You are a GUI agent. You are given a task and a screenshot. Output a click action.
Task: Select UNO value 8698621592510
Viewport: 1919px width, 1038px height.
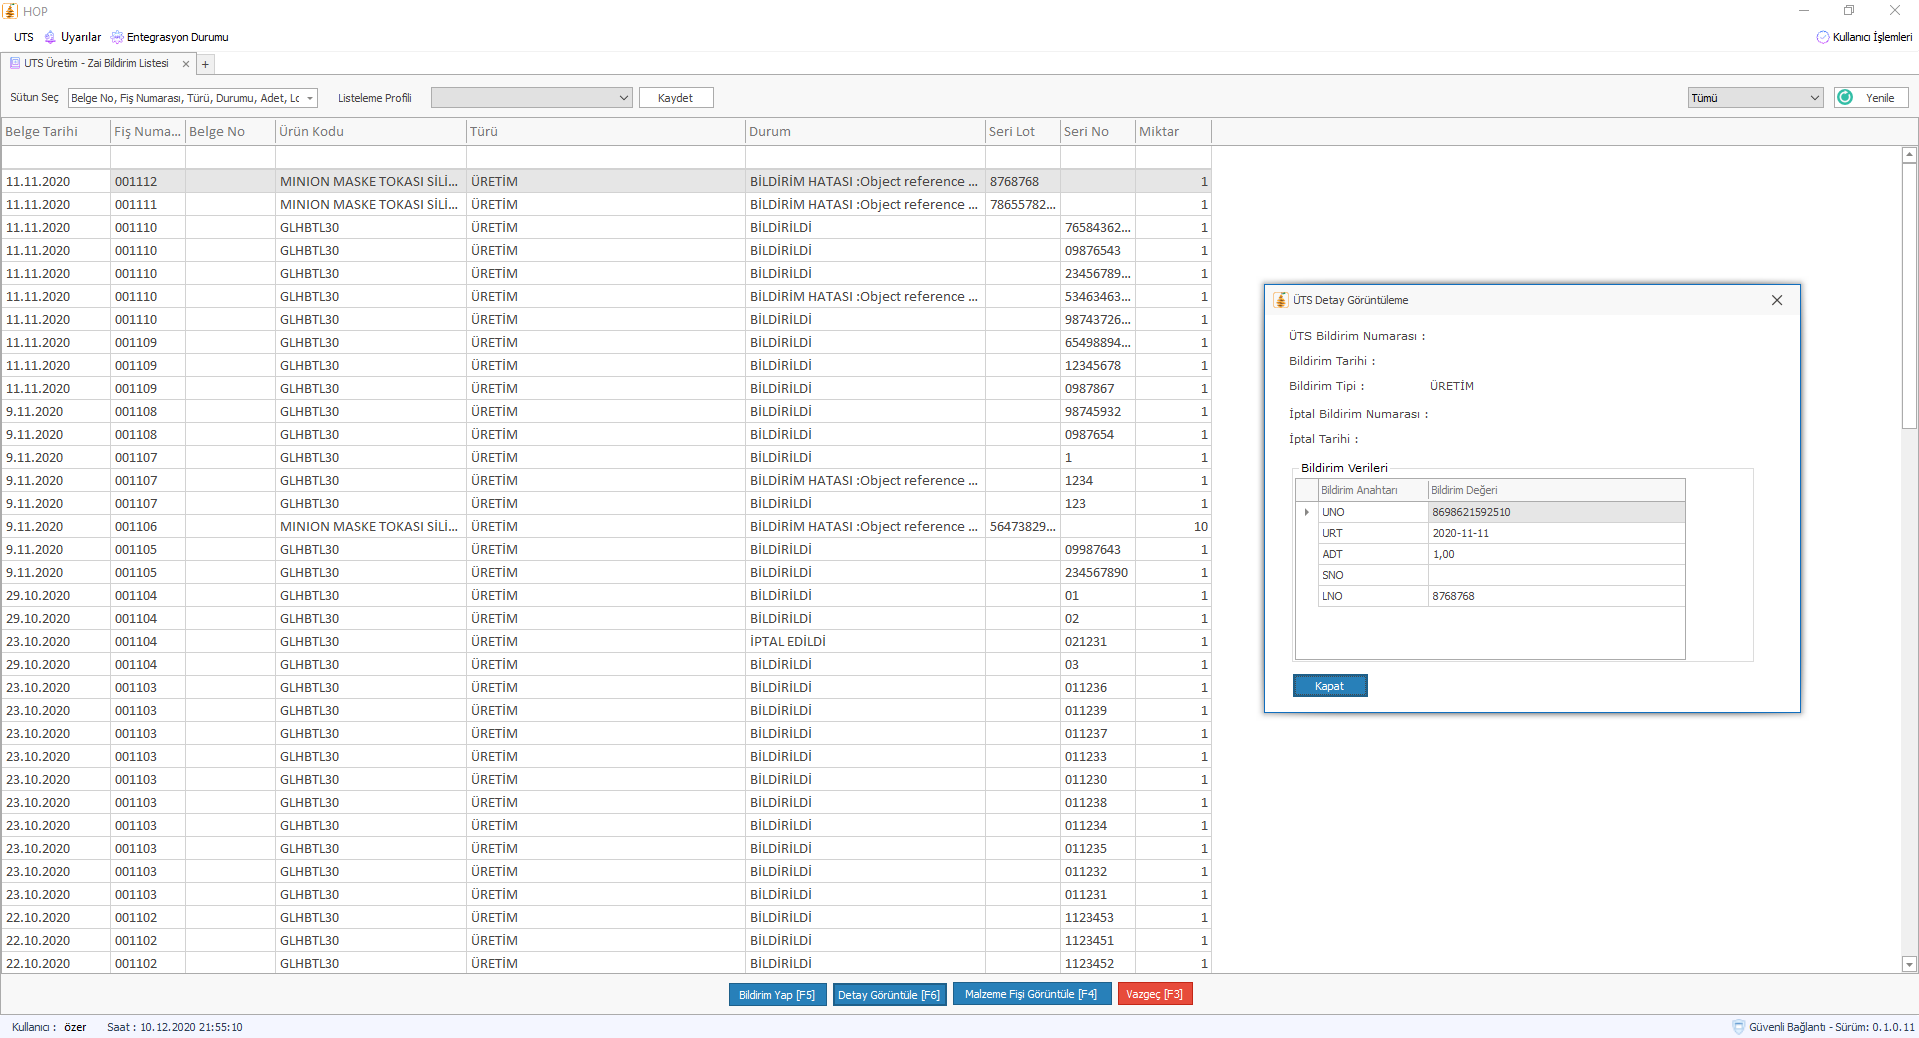point(1556,512)
